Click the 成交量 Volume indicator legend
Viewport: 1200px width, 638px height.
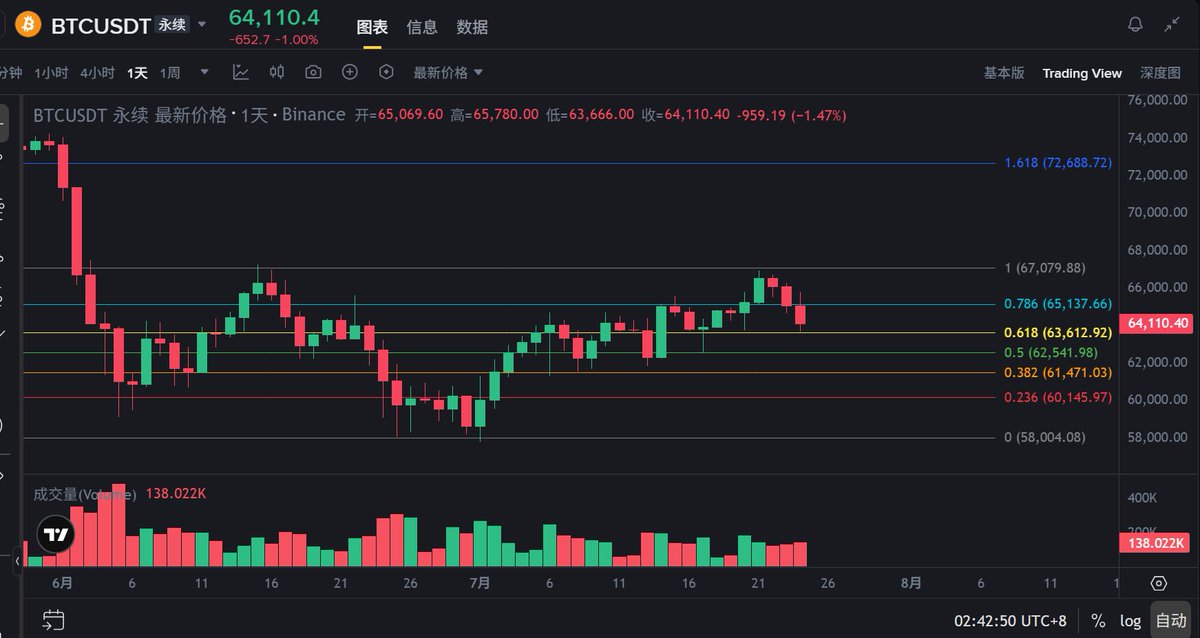click(84, 493)
